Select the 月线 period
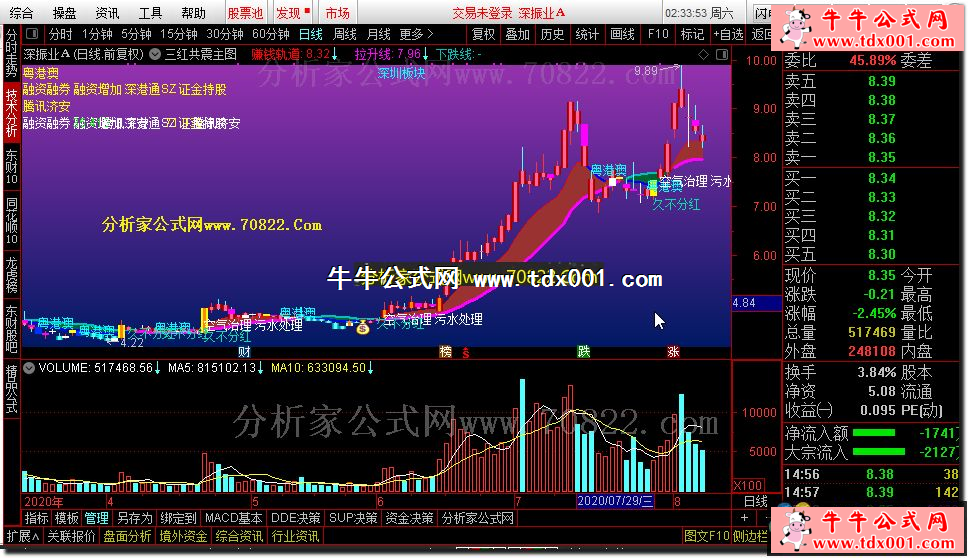The height and width of the screenshot is (558, 969). (x=379, y=34)
